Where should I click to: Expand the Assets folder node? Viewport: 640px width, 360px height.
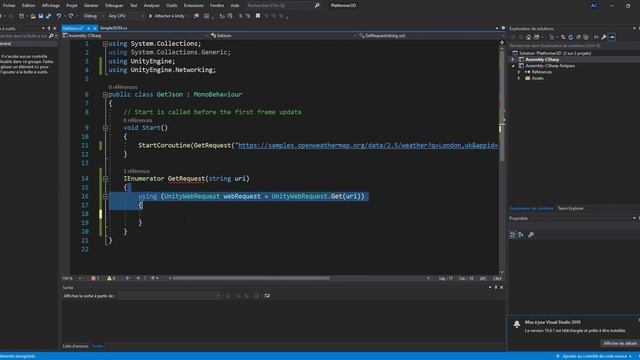click(519, 78)
